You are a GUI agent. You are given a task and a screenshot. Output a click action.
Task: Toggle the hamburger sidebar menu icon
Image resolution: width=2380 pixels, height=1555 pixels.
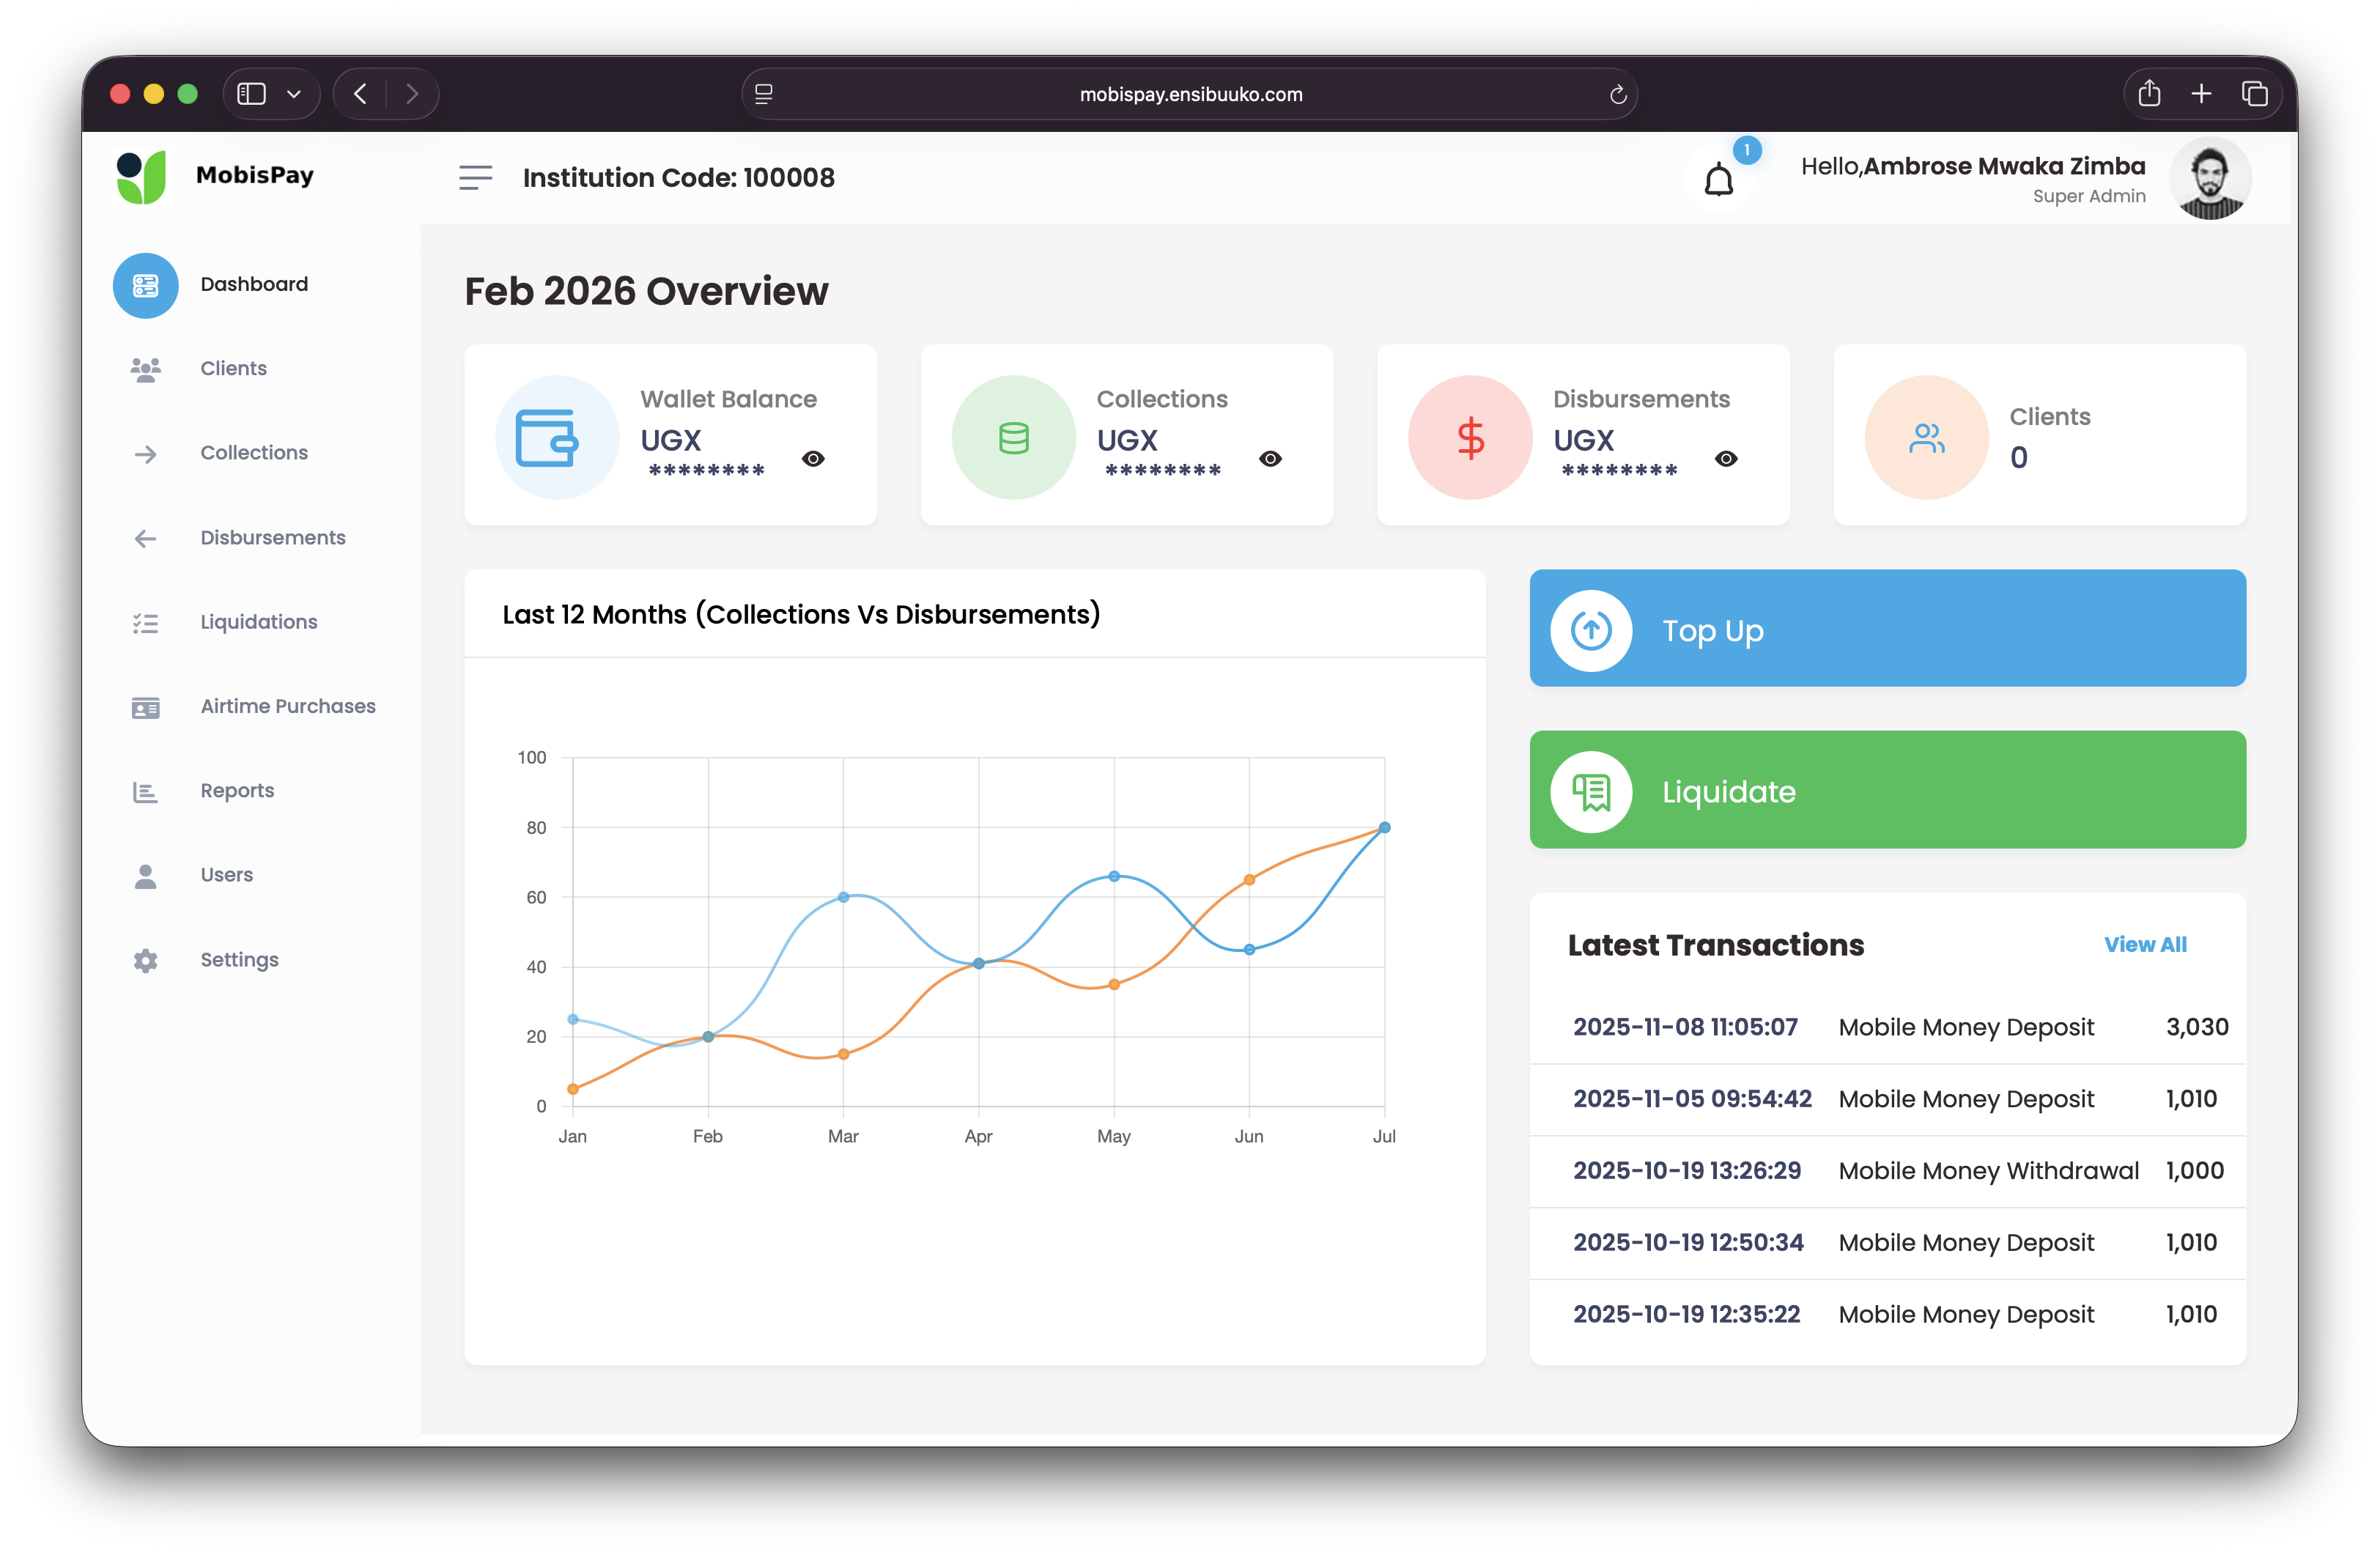point(476,178)
